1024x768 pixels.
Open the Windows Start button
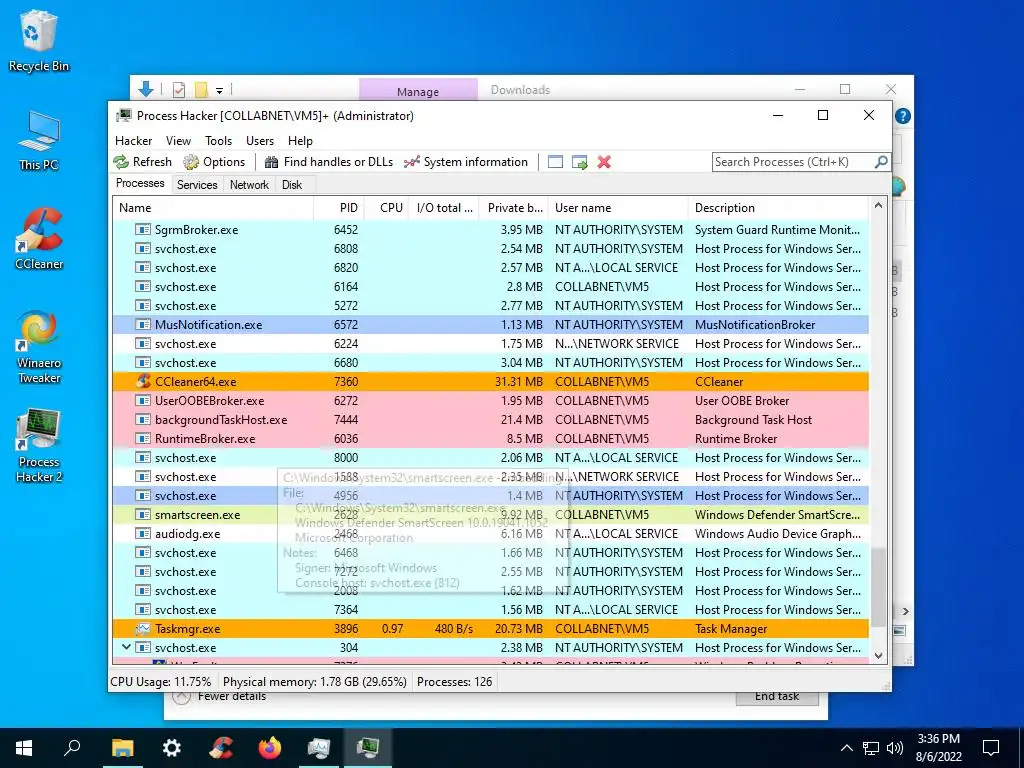(x=24, y=748)
